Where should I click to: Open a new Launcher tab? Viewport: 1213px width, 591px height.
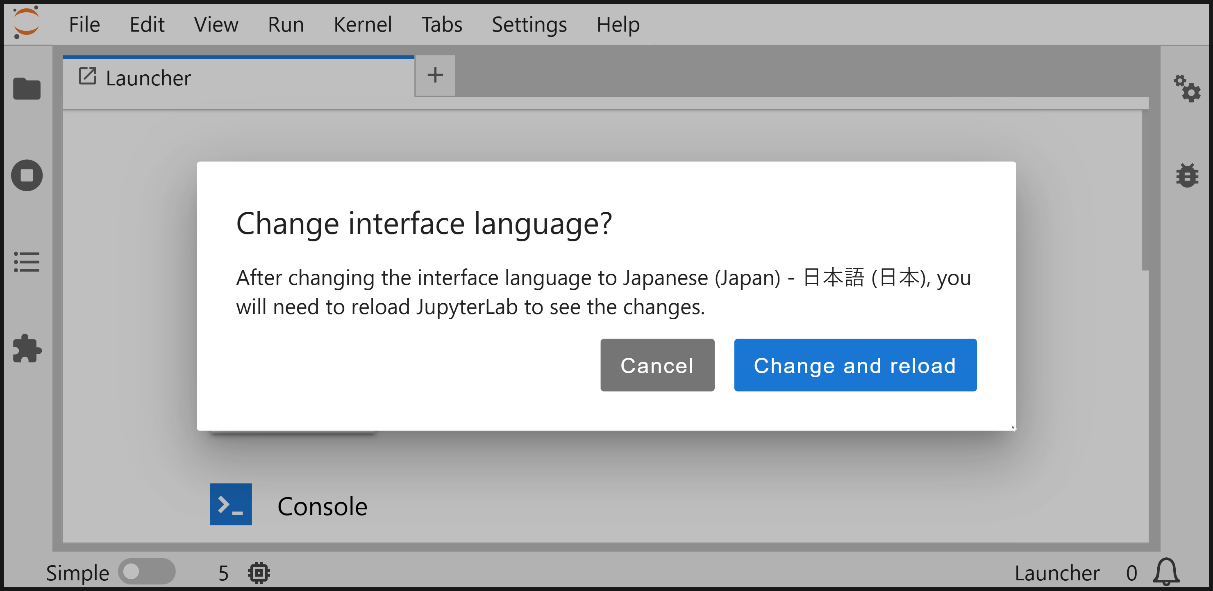tap(434, 76)
